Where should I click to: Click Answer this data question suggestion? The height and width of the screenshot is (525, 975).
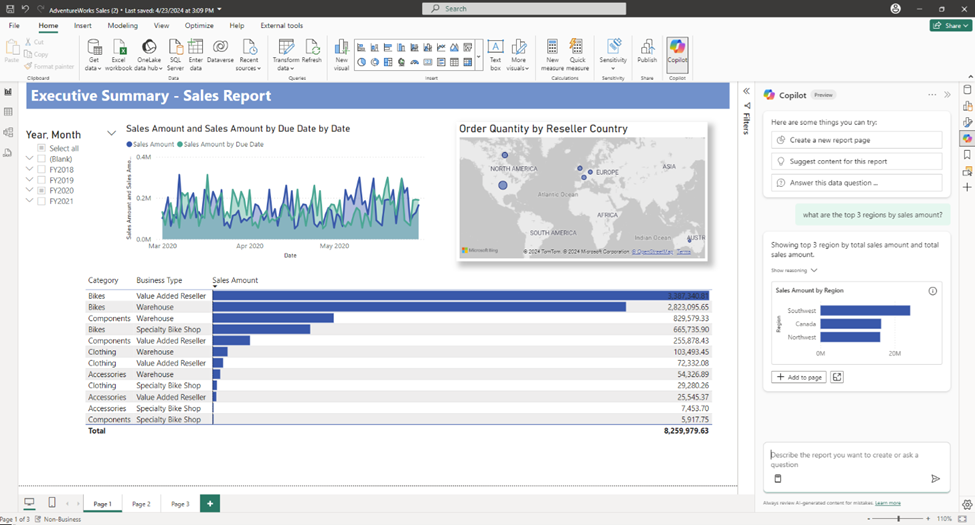pos(856,183)
